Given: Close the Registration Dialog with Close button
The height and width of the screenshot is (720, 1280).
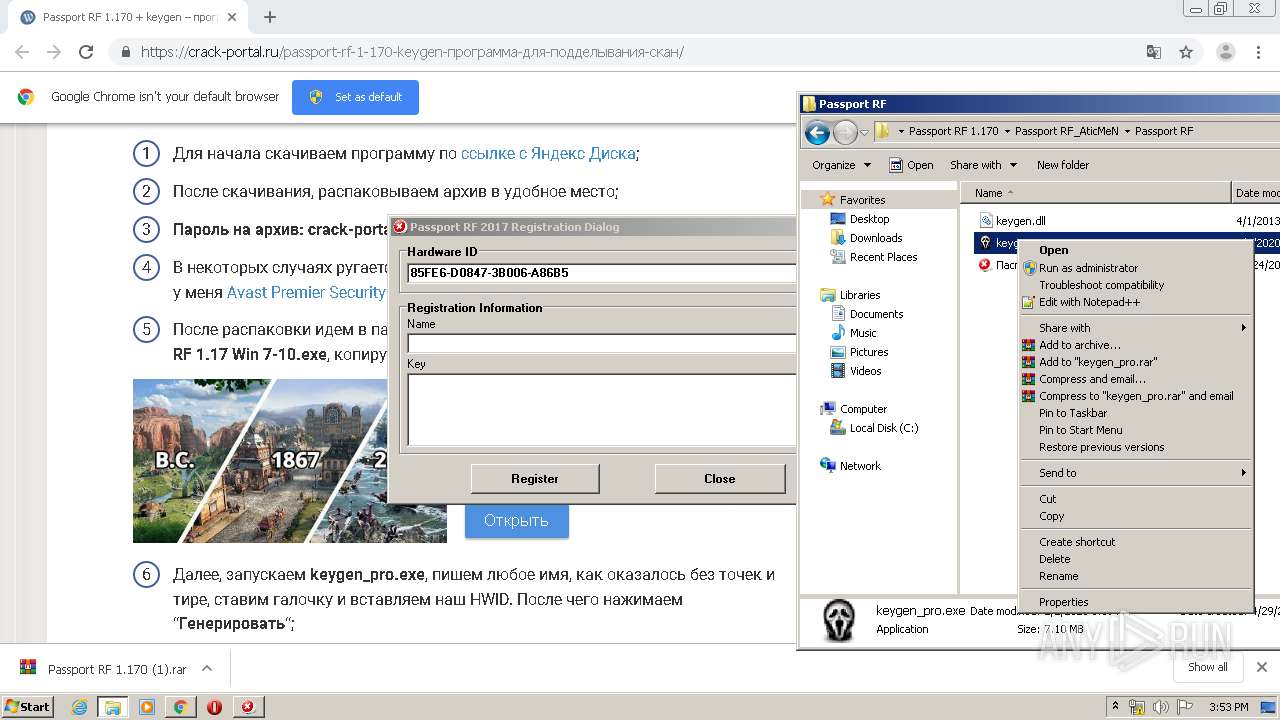Looking at the screenshot, I should tap(719, 479).
